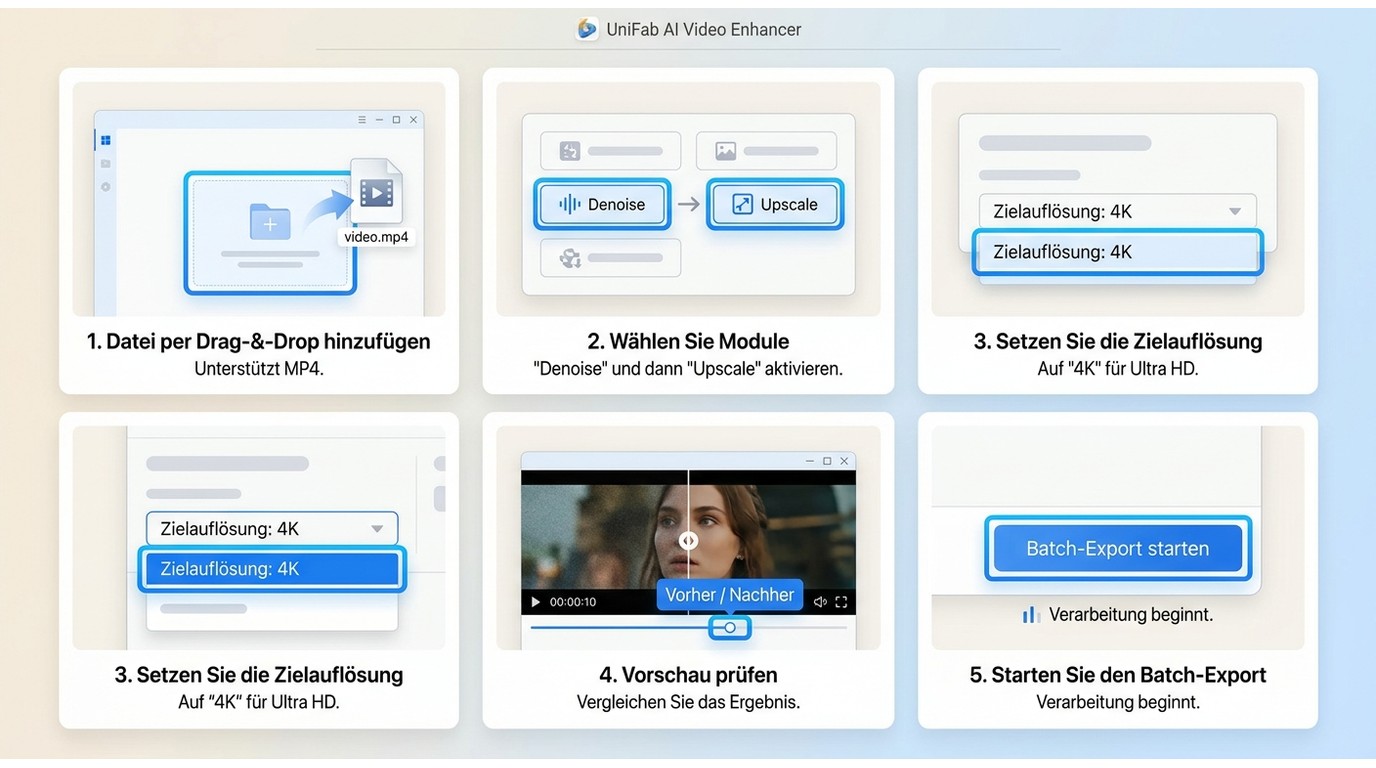This screenshot has height=768, width=1376.
Task: Open the hamburger menu in the file-drop window
Action: coord(362,120)
